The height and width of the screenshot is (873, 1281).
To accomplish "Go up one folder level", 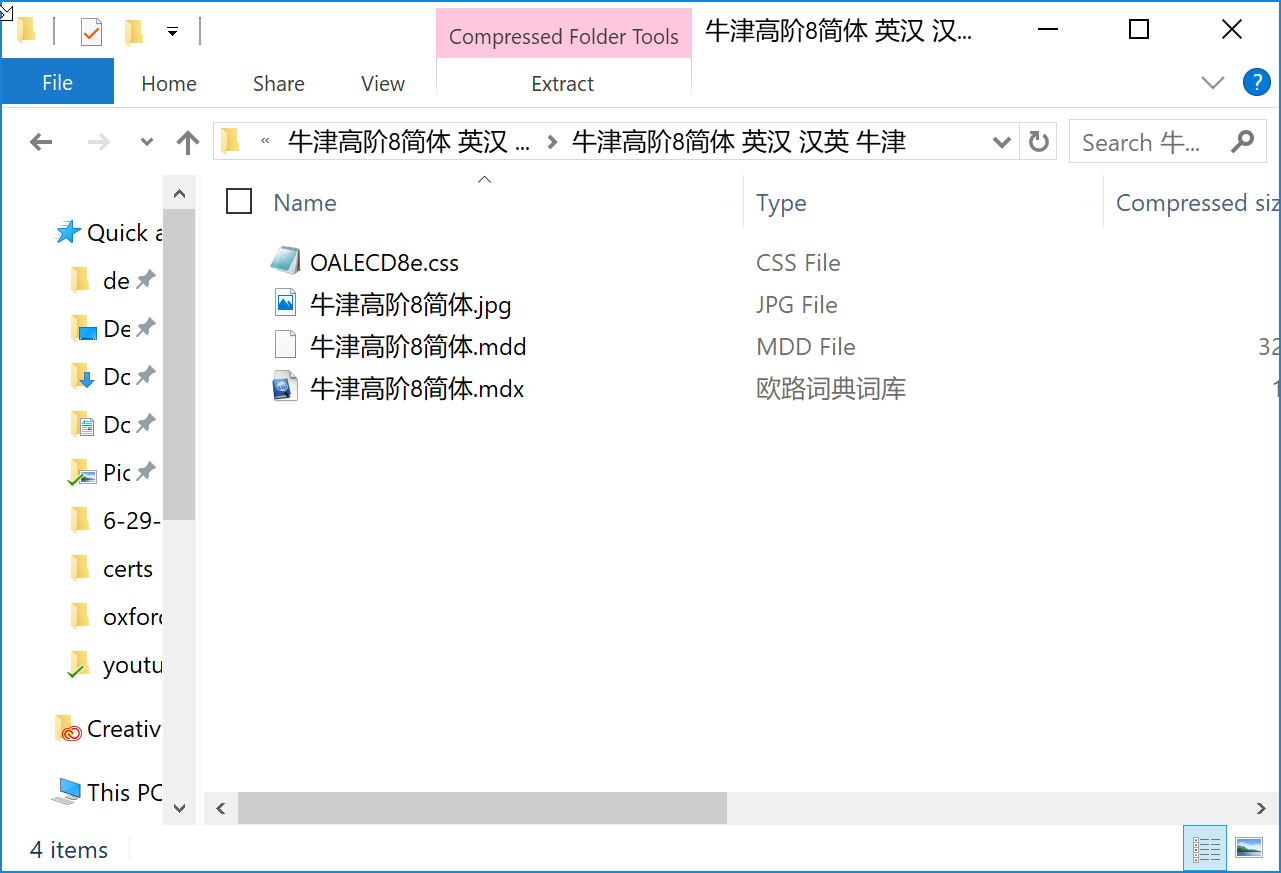I will click(x=187, y=142).
